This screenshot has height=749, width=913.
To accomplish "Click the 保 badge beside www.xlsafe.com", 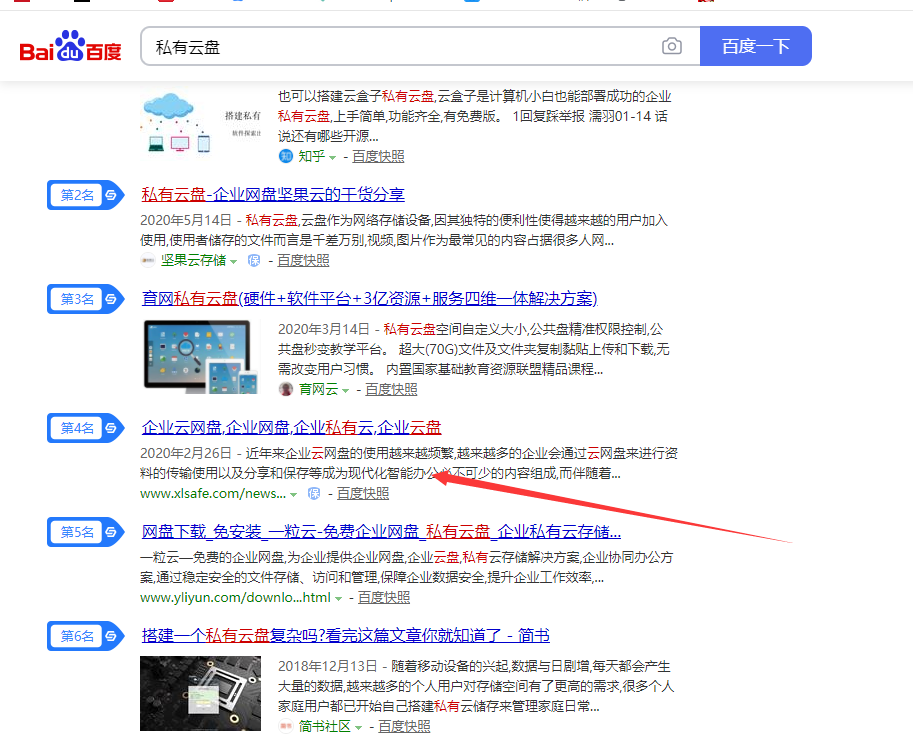I will (x=314, y=494).
